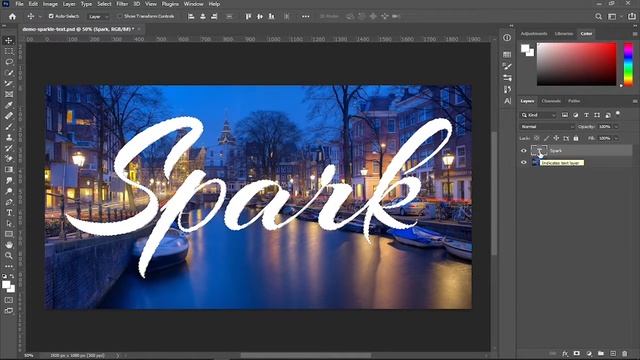640x360 pixels.
Task: Switch to the Libraries tab
Action: pos(564,34)
